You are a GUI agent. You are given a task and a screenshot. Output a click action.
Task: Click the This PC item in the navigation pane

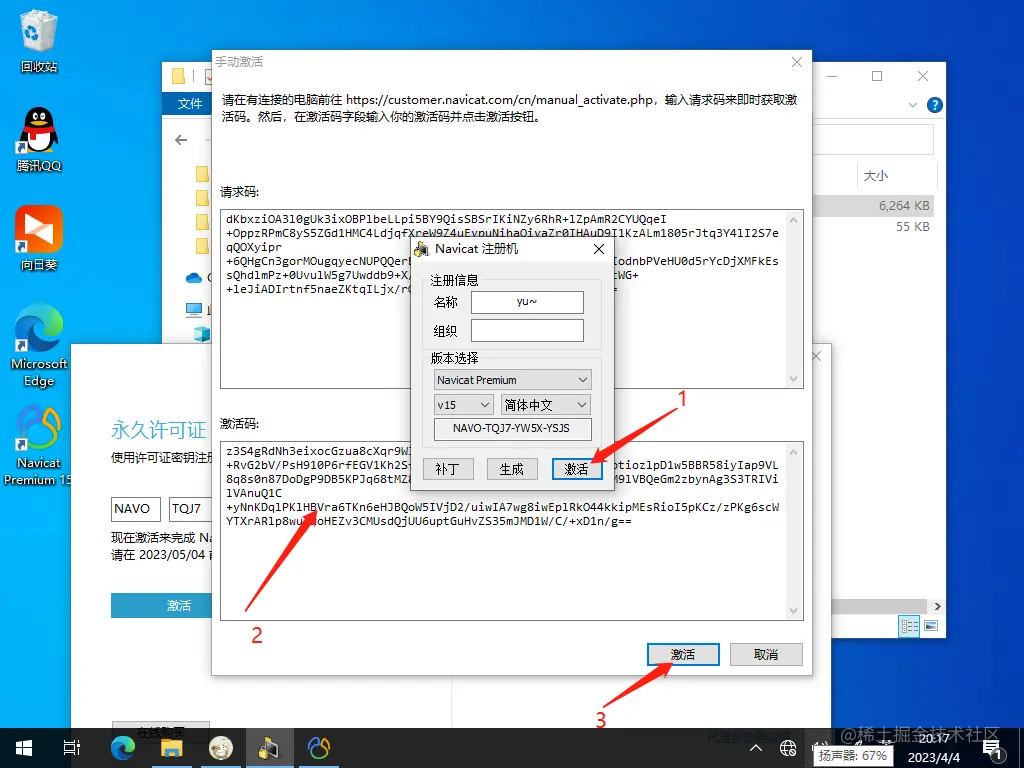click(x=196, y=309)
